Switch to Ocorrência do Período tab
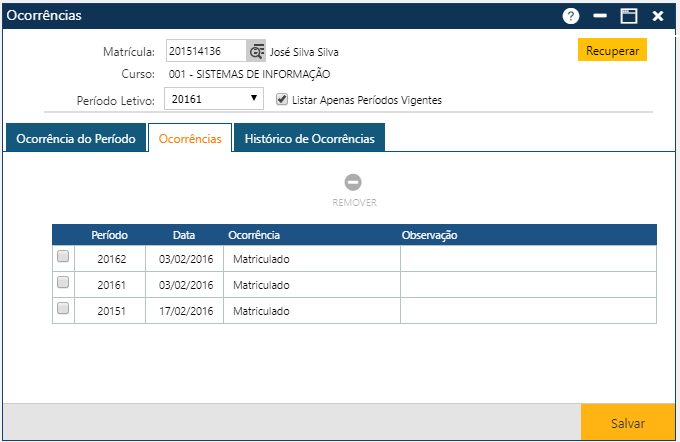The height and width of the screenshot is (442, 680). coord(76,139)
